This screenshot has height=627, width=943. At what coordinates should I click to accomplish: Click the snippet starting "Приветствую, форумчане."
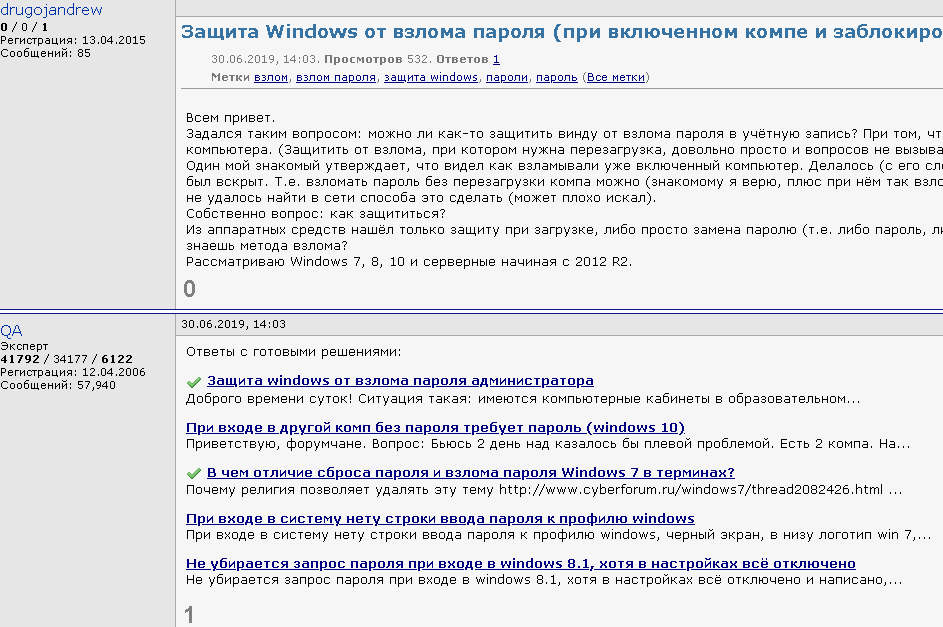pos(548,444)
